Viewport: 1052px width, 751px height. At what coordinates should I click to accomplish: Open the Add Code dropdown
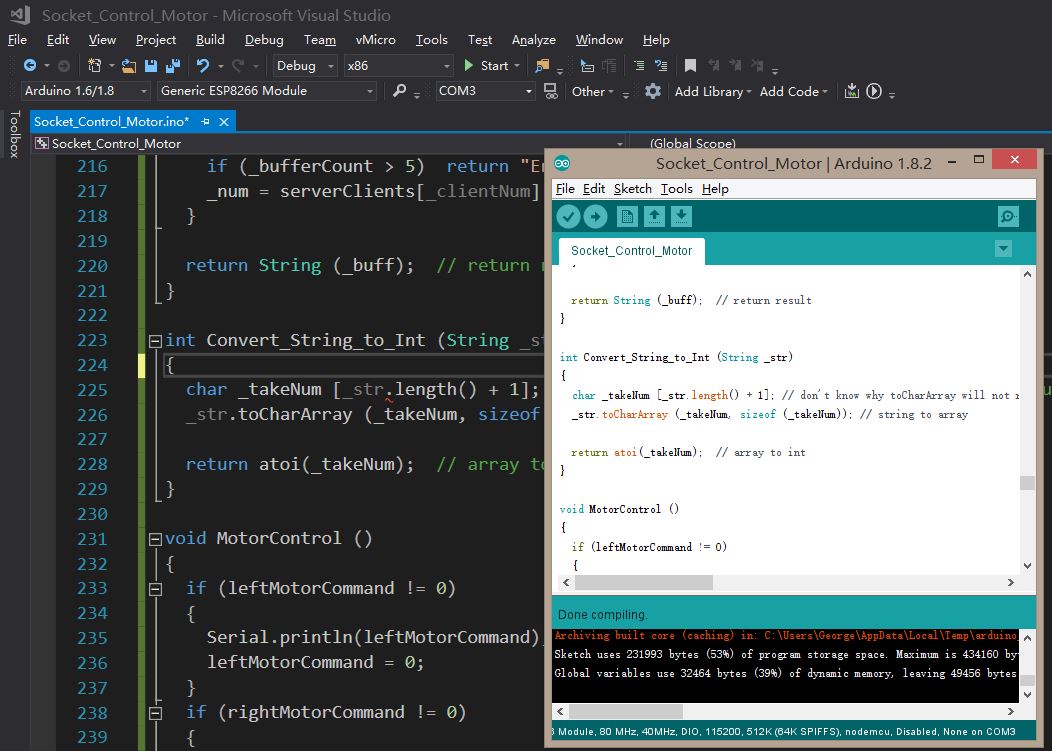[x=794, y=91]
